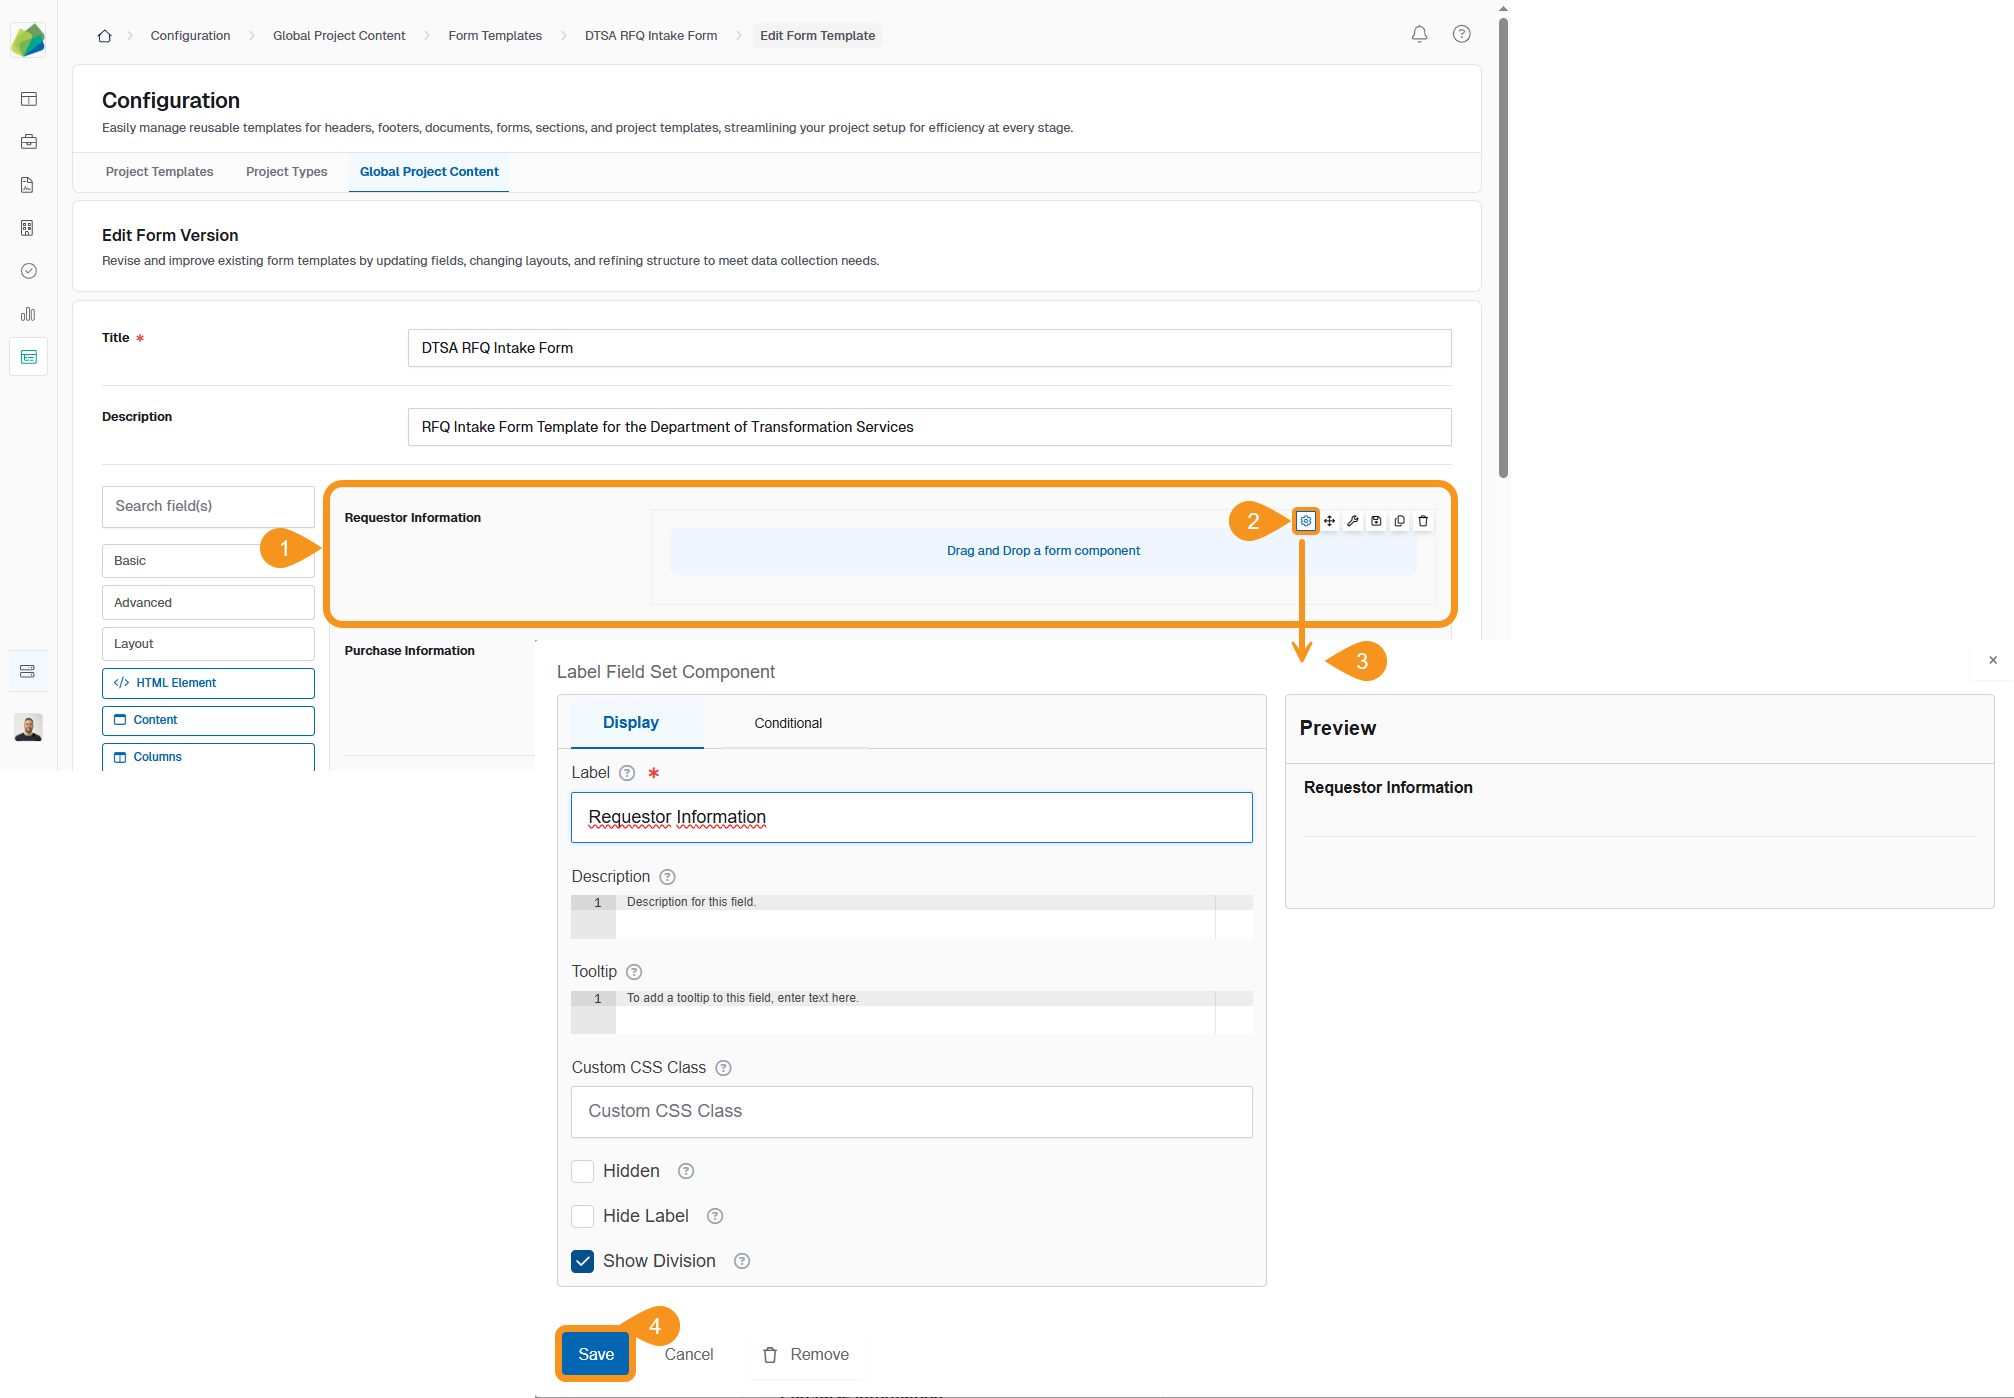This screenshot has width=2014, height=1398.
Task: Uncheck Show Division checkbox
Action: click(583, 1261)
